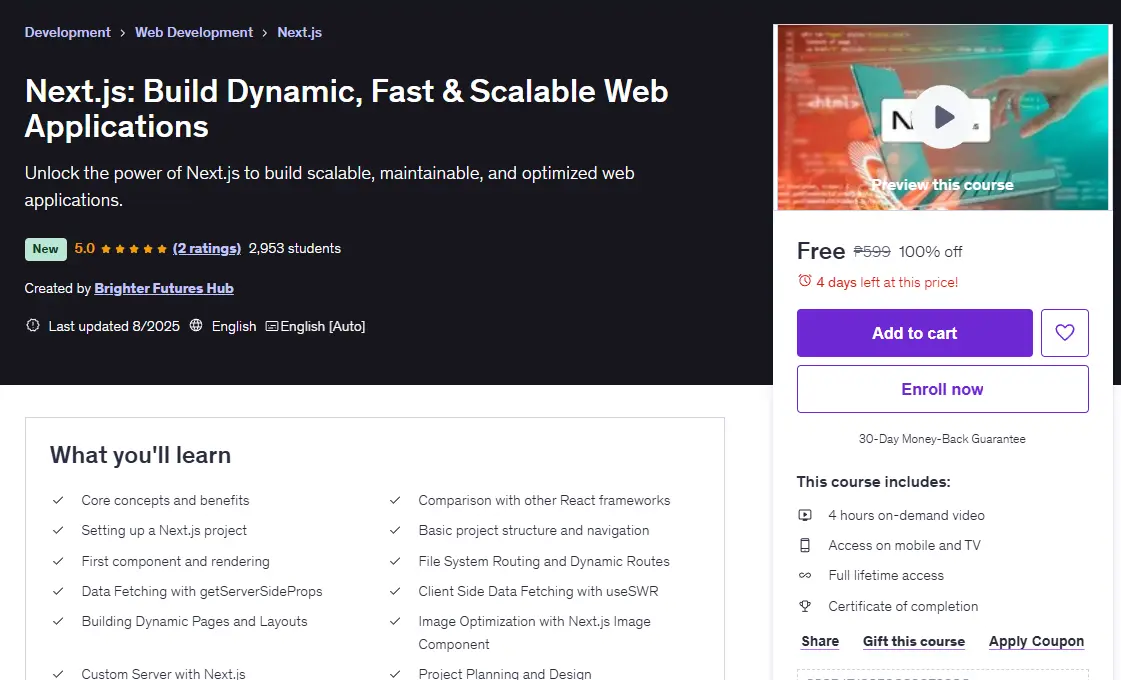Open the Development breadcrumb link
1121x680 pixels.
pos(67,32)
